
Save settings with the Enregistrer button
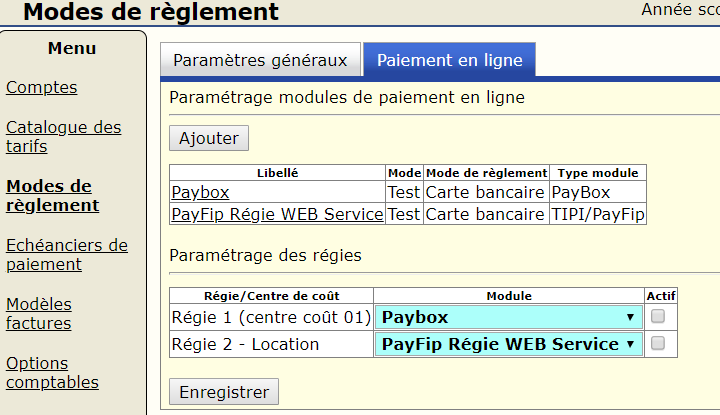pyautogui.click(x=224, y=391)
